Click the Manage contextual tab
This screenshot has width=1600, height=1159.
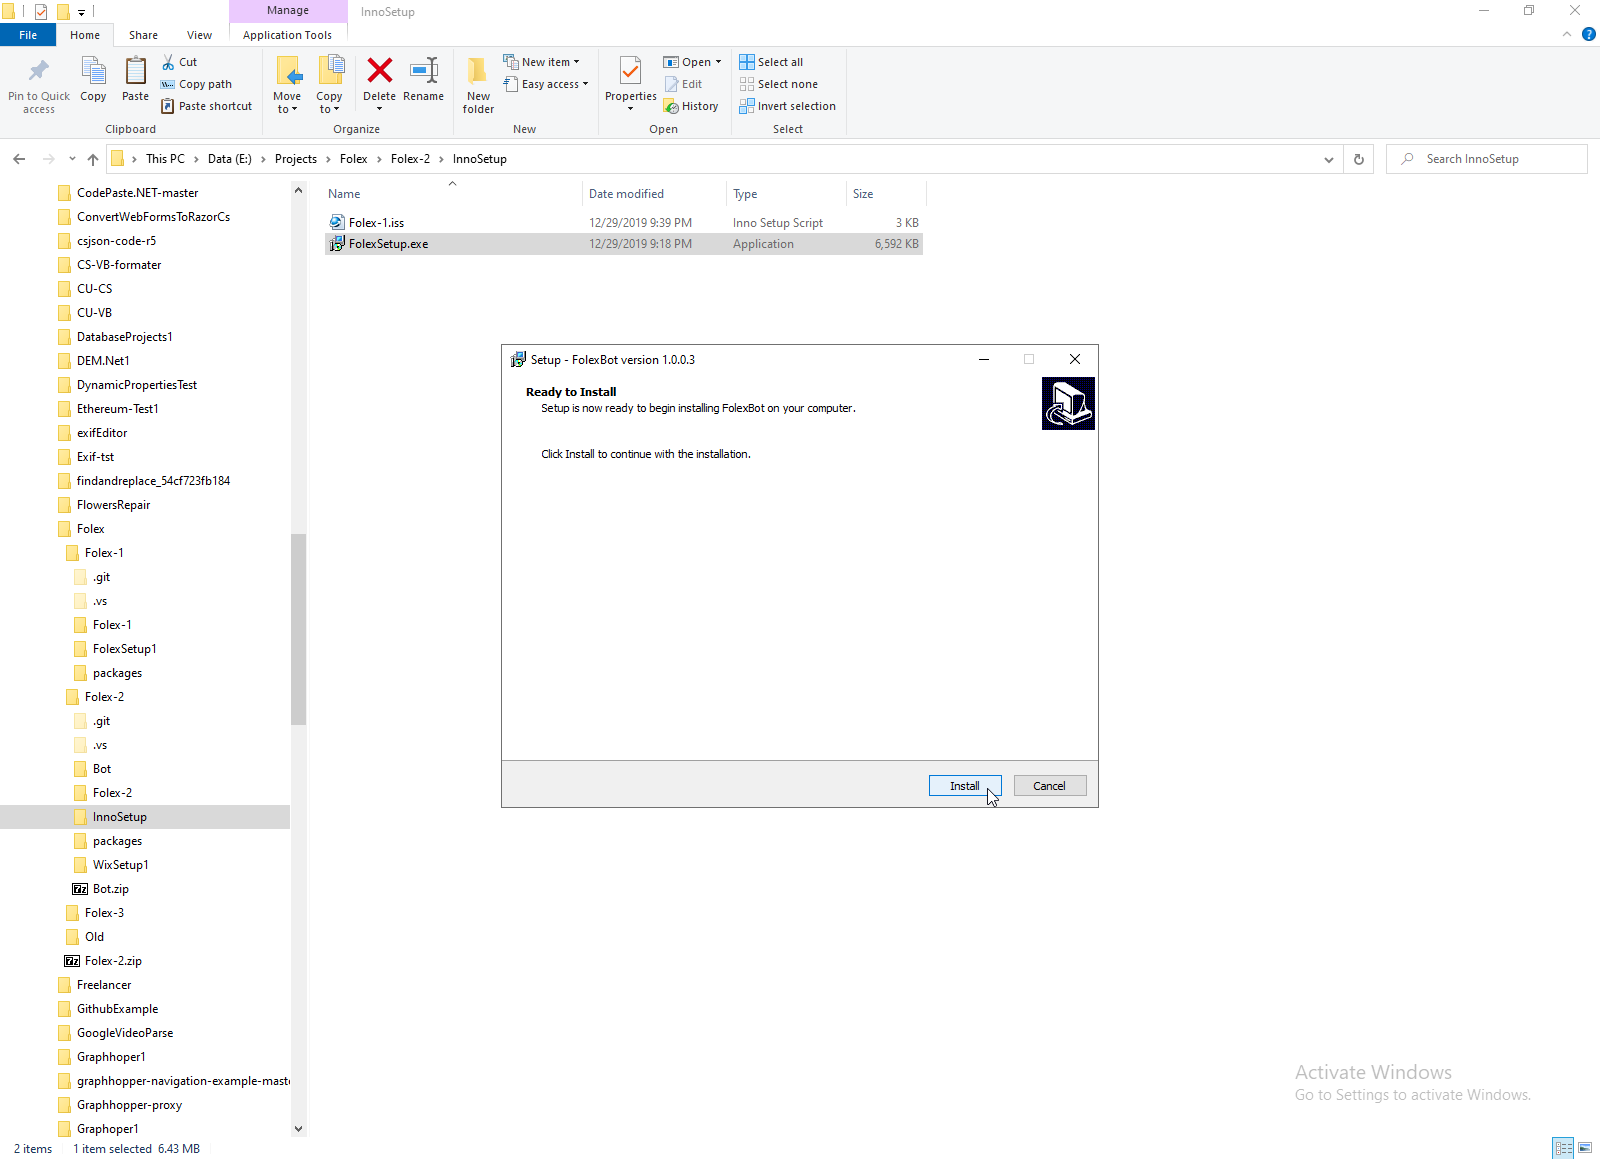coord(288,10)
